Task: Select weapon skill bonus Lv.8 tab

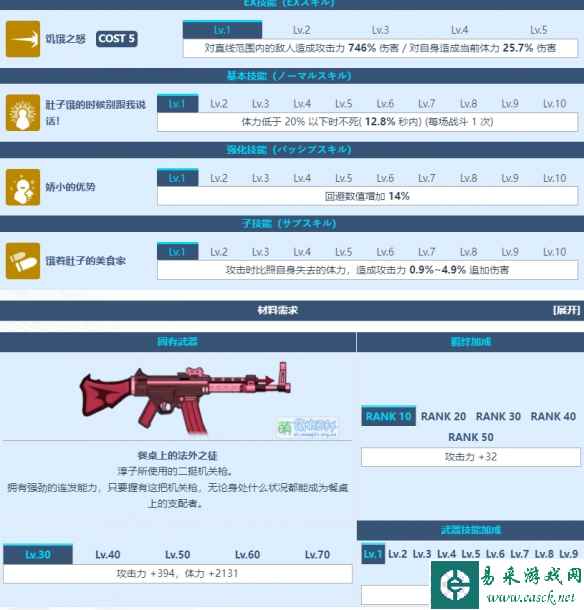Action: [x=544, y=554]
